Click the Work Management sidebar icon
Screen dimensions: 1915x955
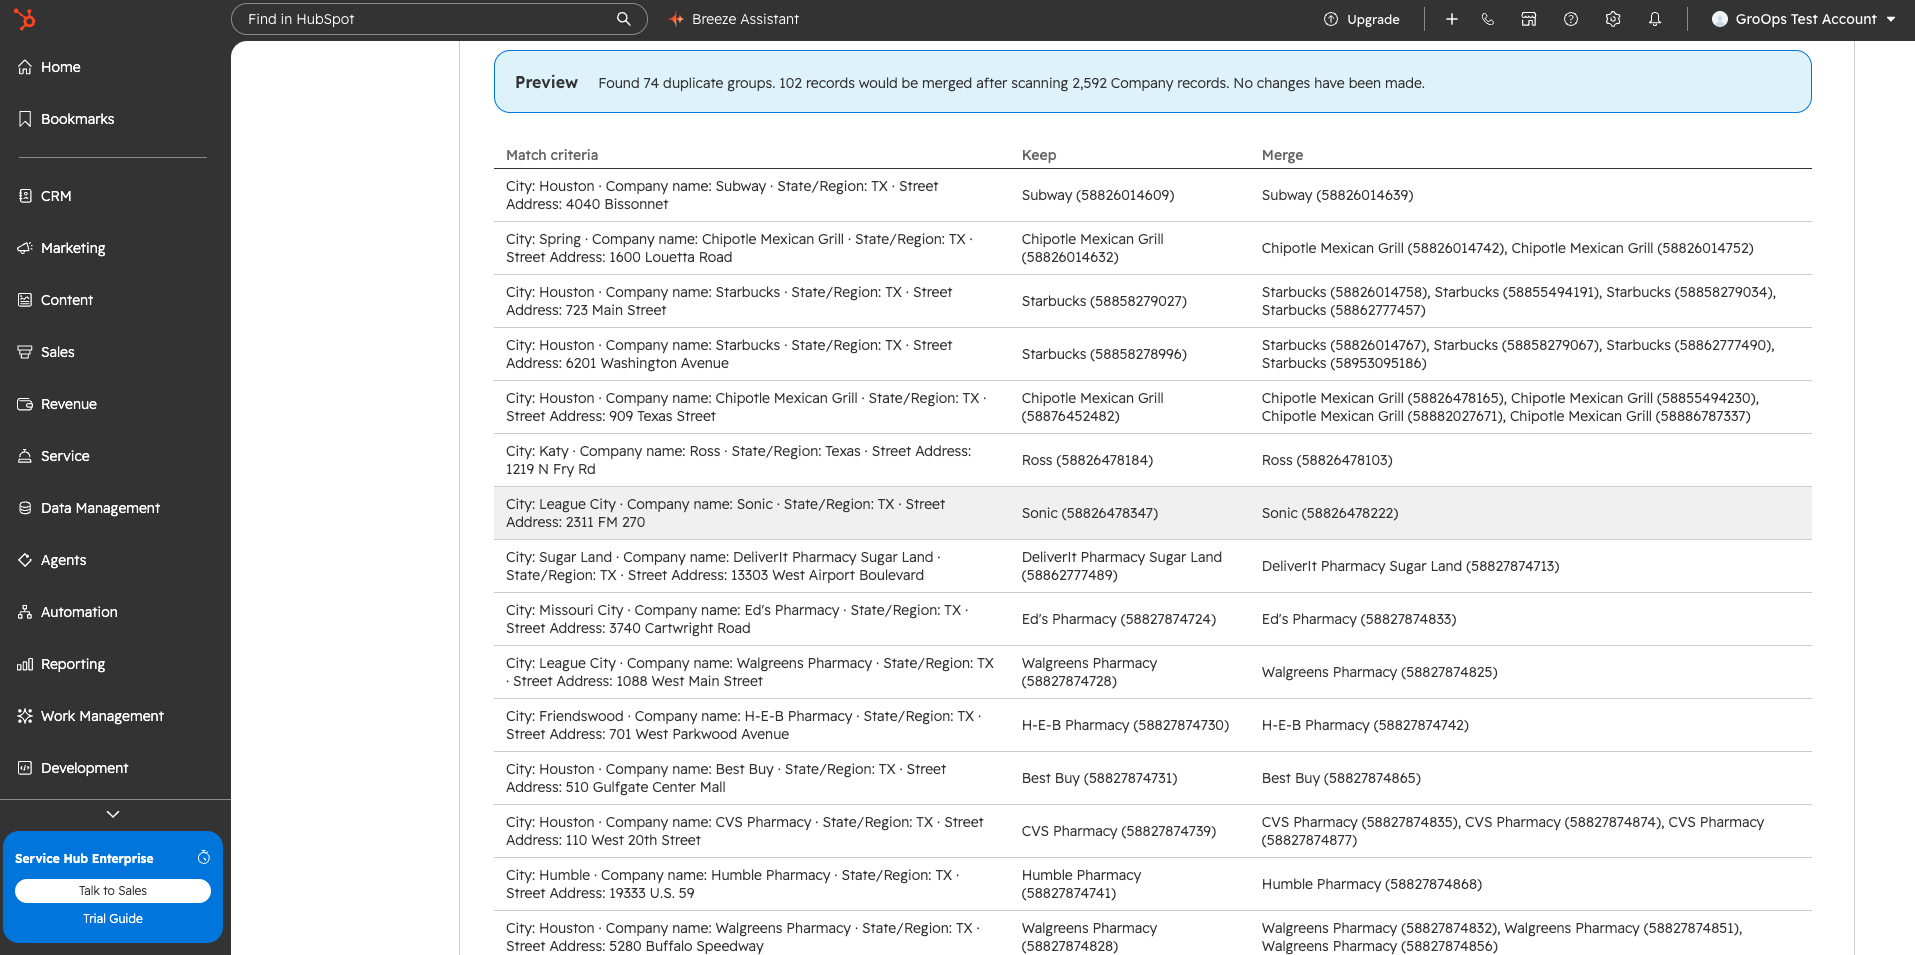pyautogui.click(x=25, y=716)
